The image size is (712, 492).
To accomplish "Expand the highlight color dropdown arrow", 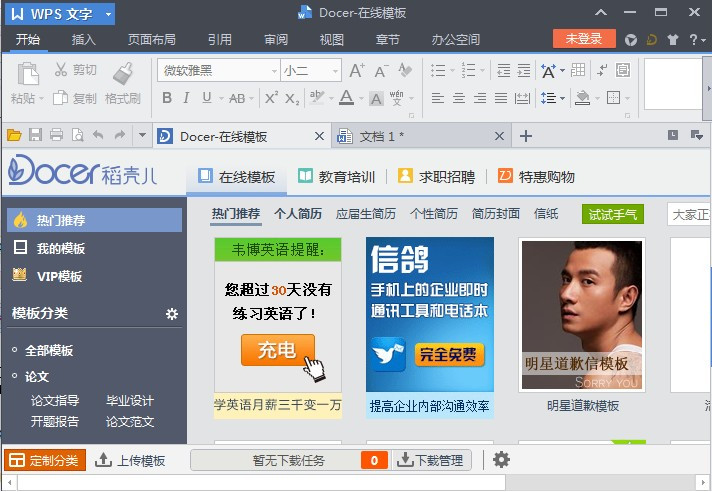I will pyautogui.click(x=331, y=98).
